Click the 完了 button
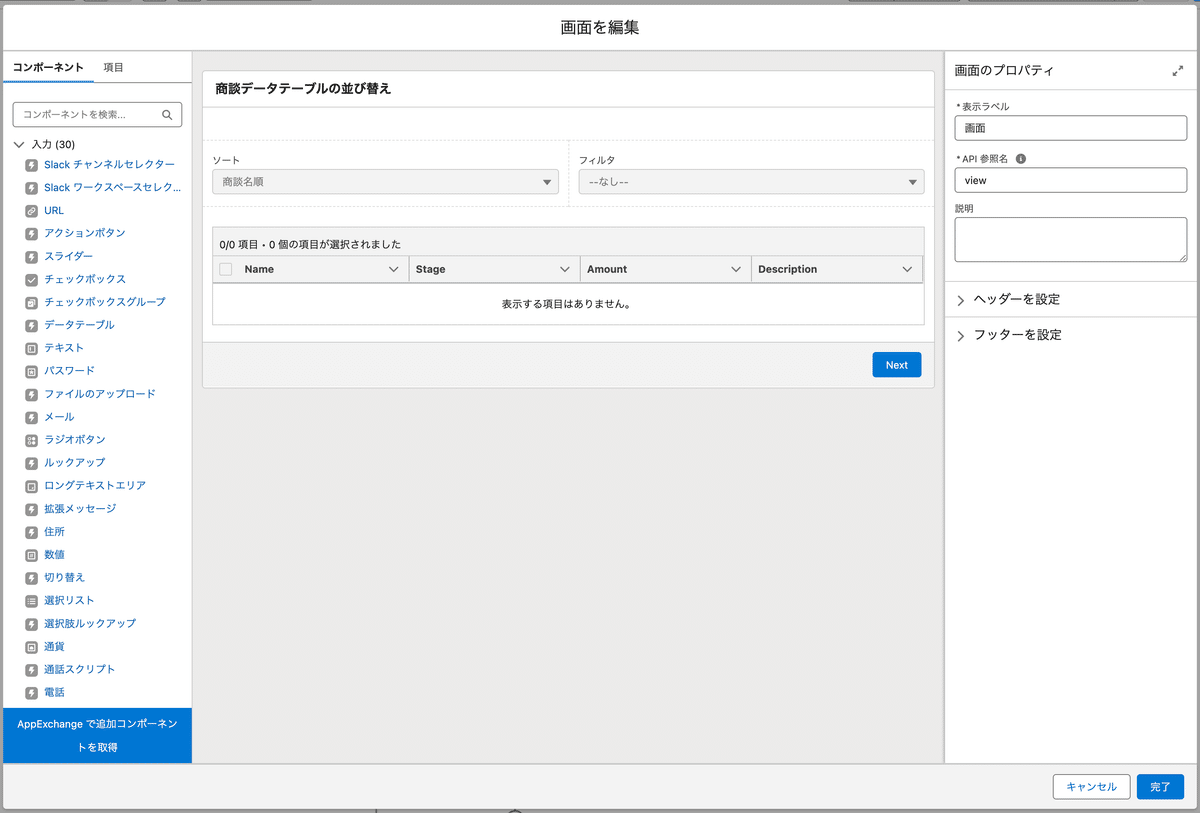 click(1160, 787)
